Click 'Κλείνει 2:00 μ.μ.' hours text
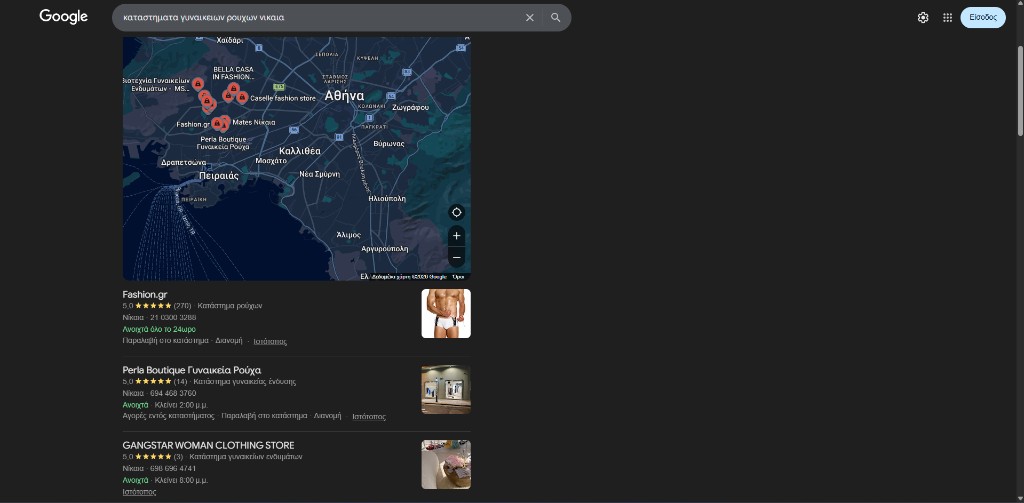Screen dimensions: 1024x503 click(182, 405)
